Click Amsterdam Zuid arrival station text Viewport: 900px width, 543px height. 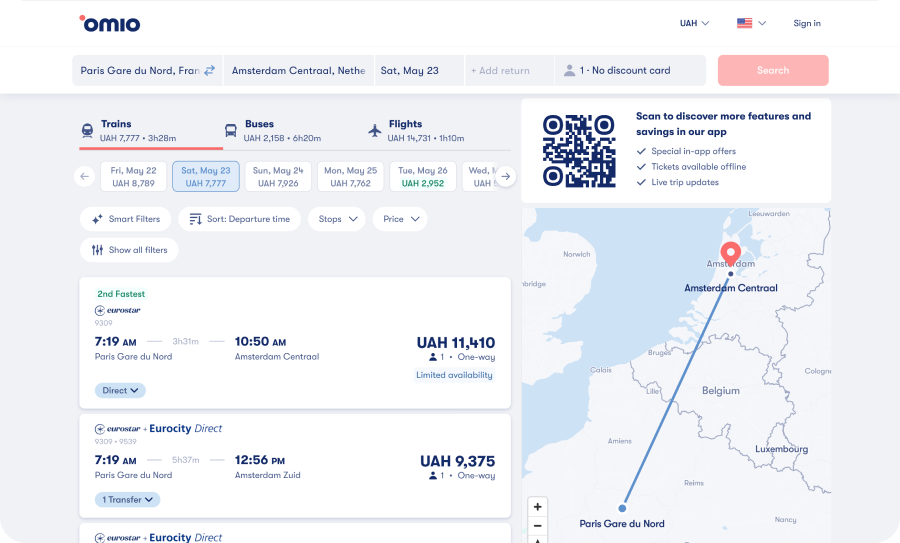[267, 475]
